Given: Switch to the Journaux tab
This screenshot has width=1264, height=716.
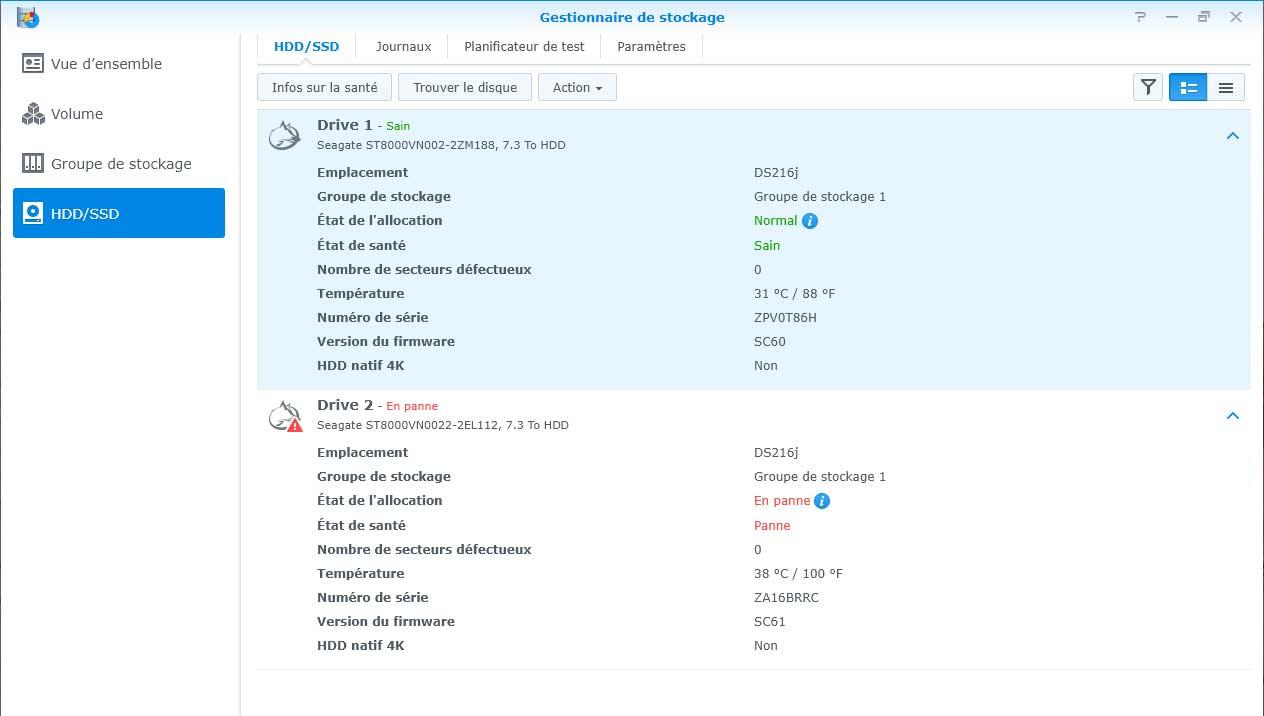Looking at the screenshot, I should pyautogui.click(x=403, y=47).
